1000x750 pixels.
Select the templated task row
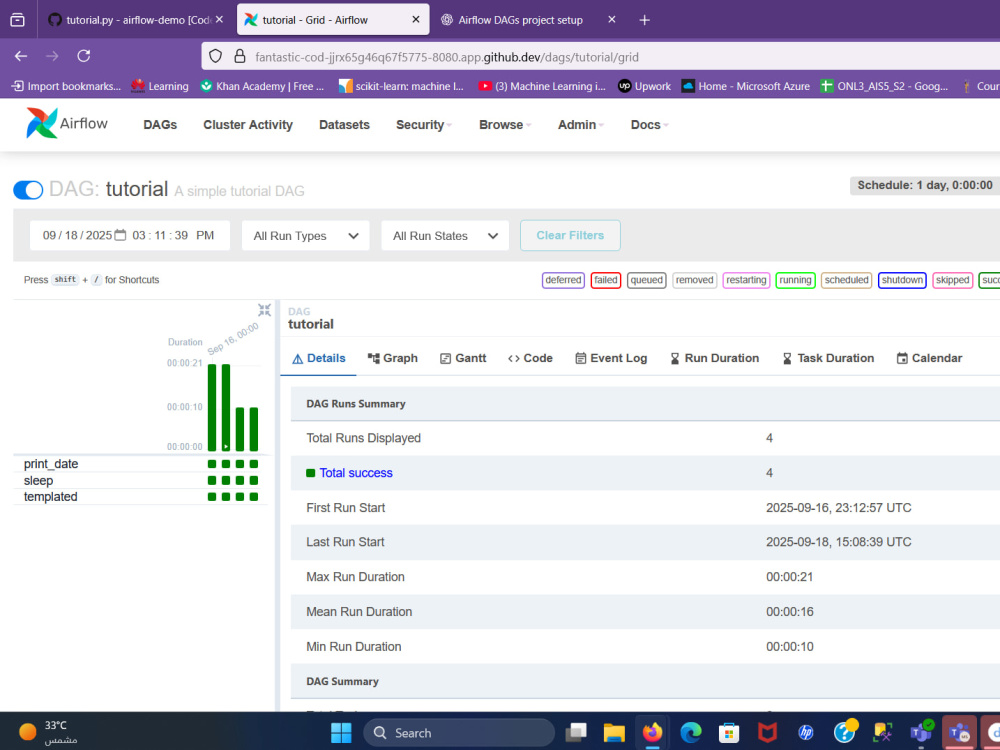[140, 497]
